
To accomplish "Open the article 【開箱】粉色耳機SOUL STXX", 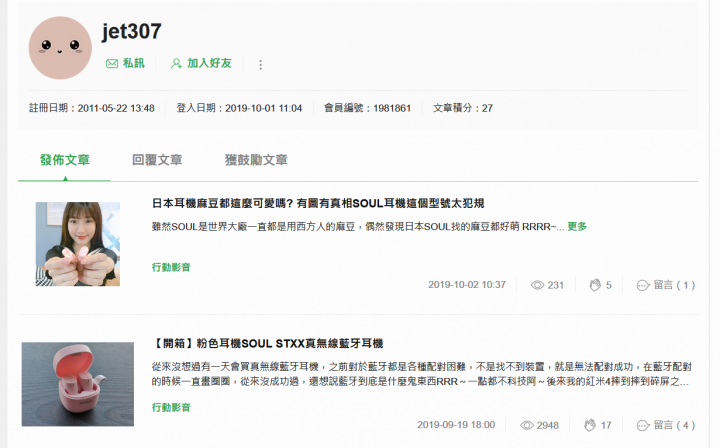I will (267, 343).
